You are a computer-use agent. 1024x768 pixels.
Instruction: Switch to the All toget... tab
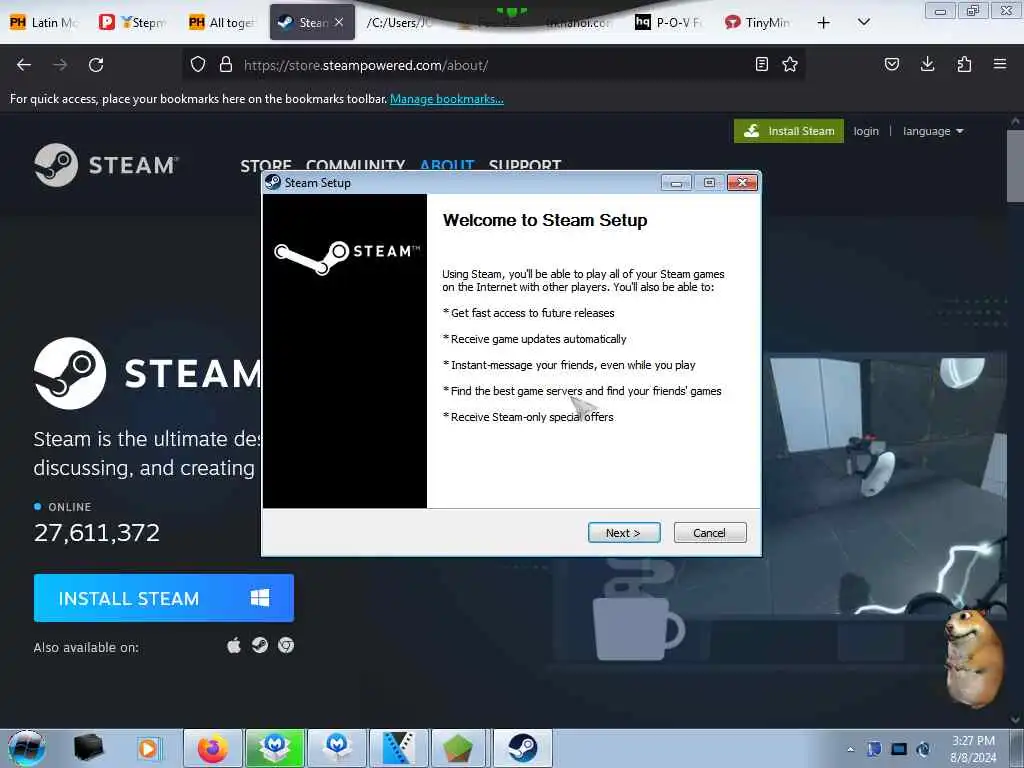[222, 22]
